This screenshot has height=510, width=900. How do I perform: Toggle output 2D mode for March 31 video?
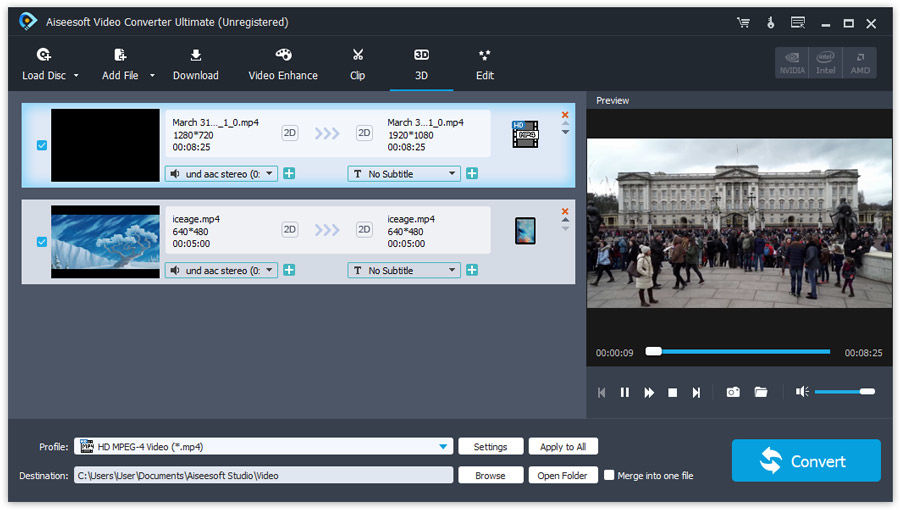click(x=364, y=133)
